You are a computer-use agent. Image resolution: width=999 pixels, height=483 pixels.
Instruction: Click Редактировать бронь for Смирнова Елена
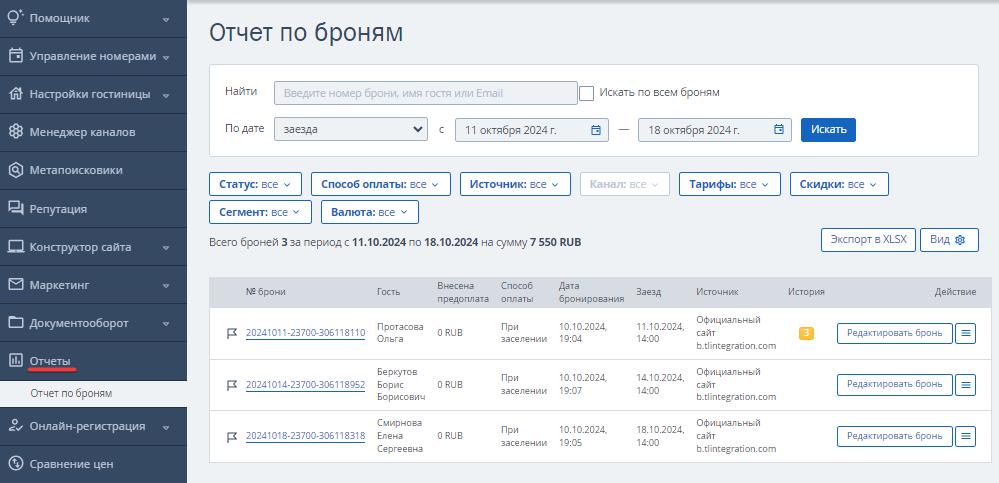895,436
